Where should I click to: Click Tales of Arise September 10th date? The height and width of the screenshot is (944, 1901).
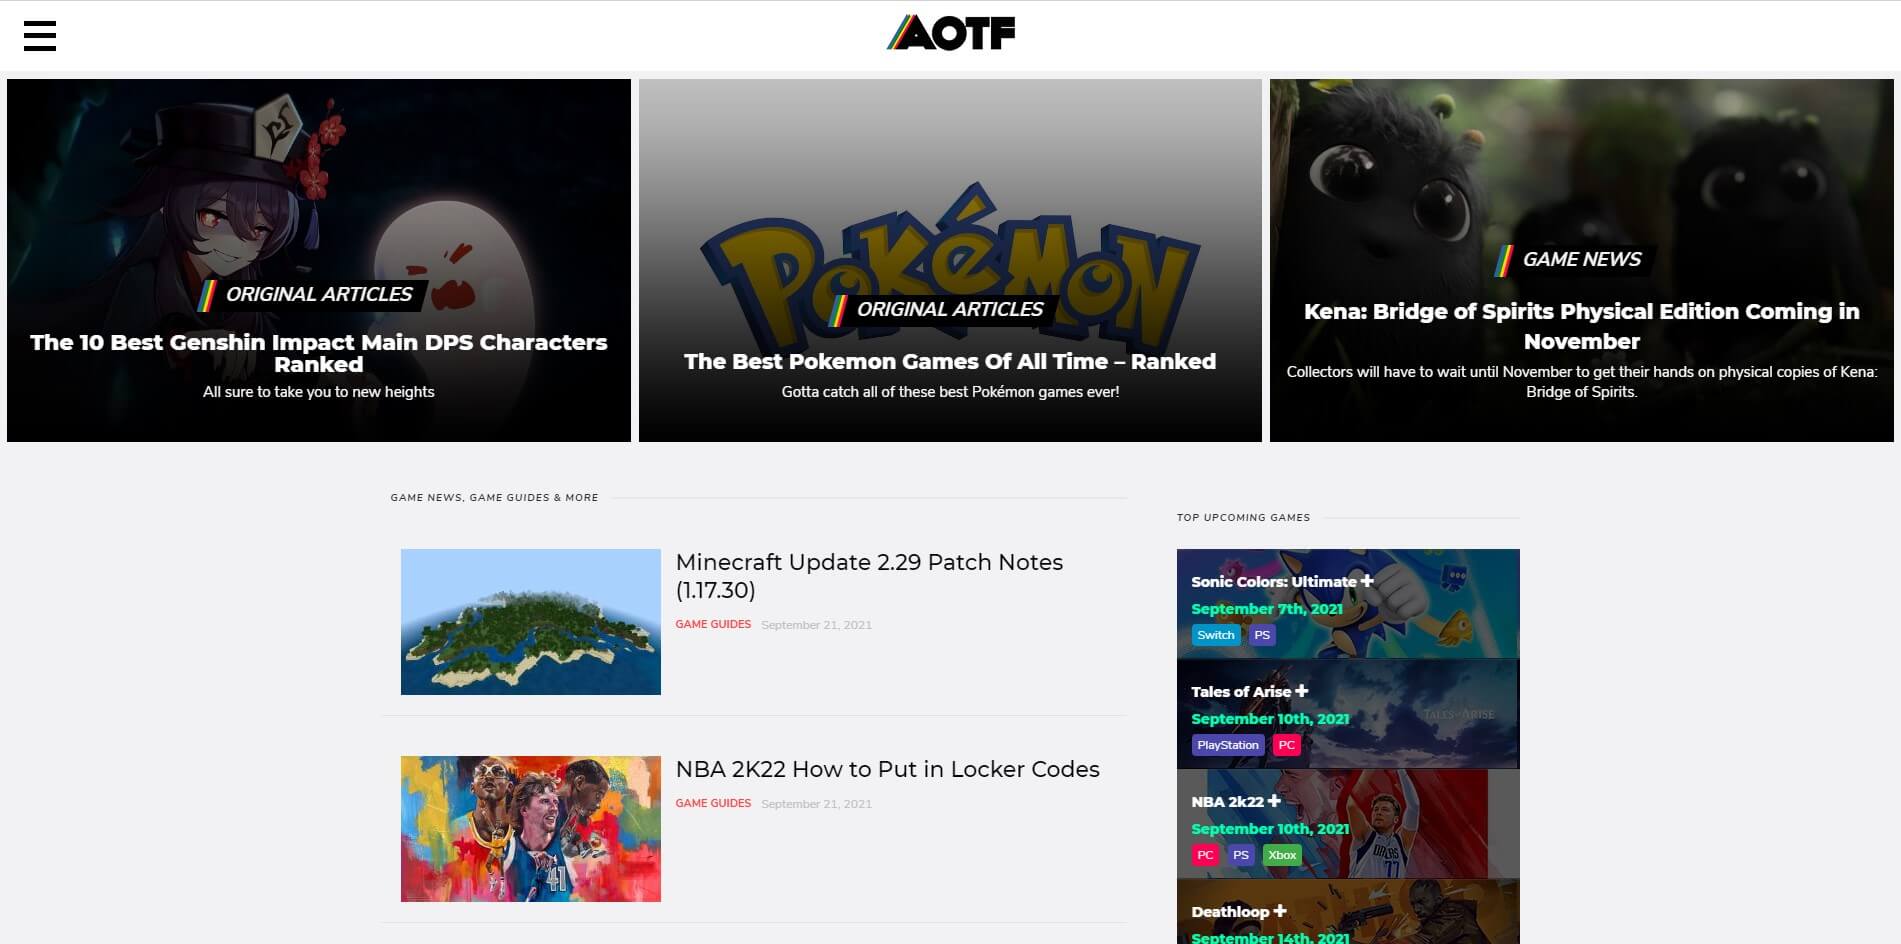[1270, 719]
